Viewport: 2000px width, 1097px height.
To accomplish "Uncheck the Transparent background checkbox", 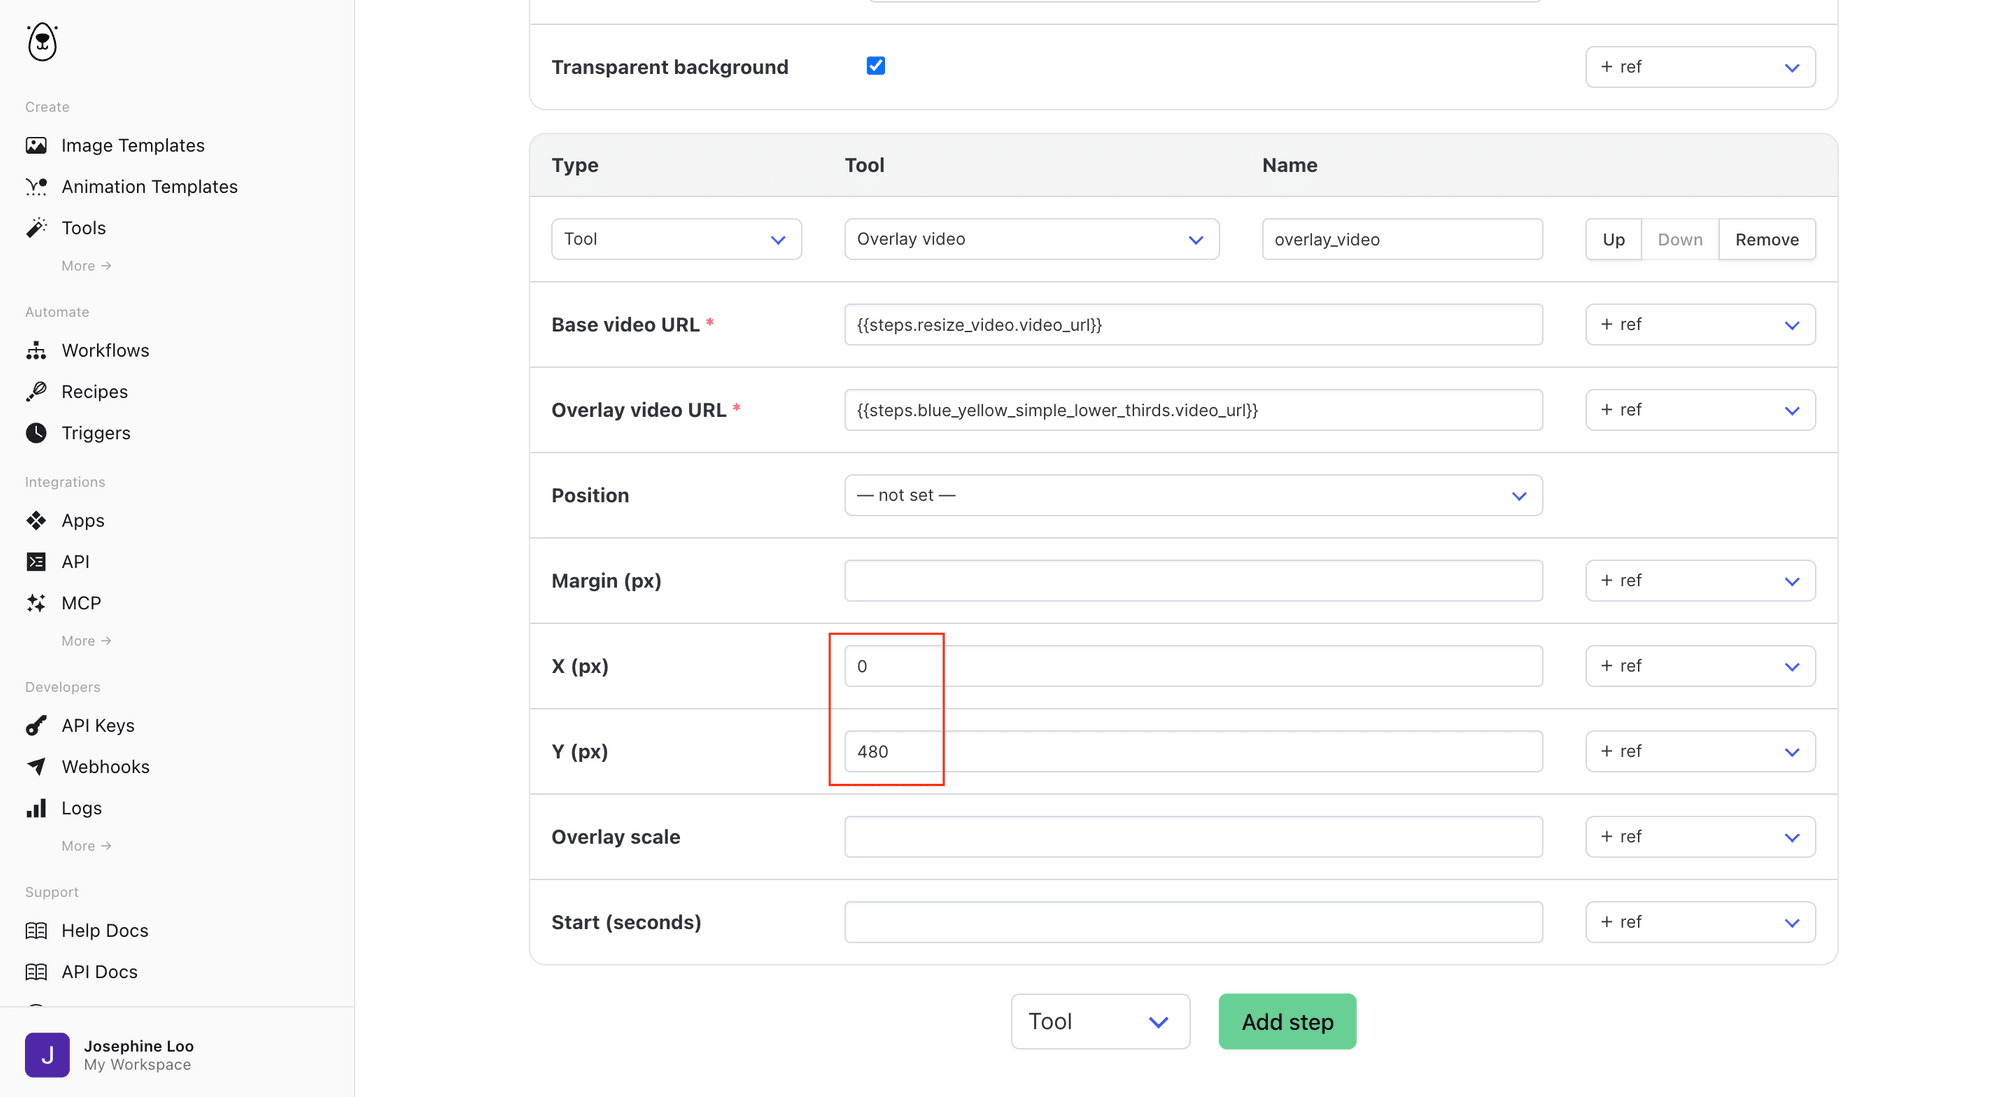I will (876, 66).
